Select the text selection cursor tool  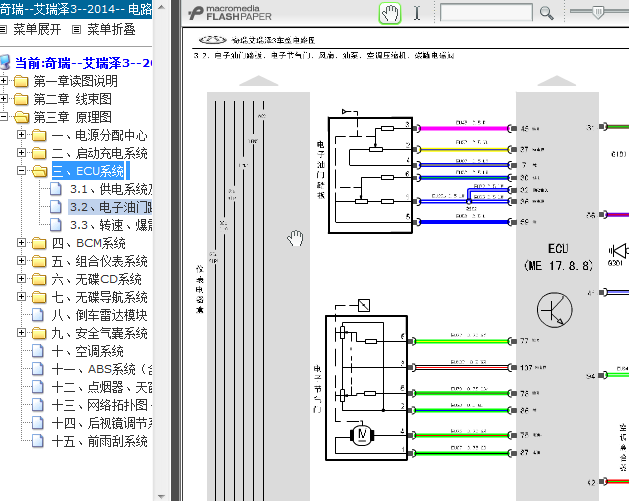(x=417, y=13)
